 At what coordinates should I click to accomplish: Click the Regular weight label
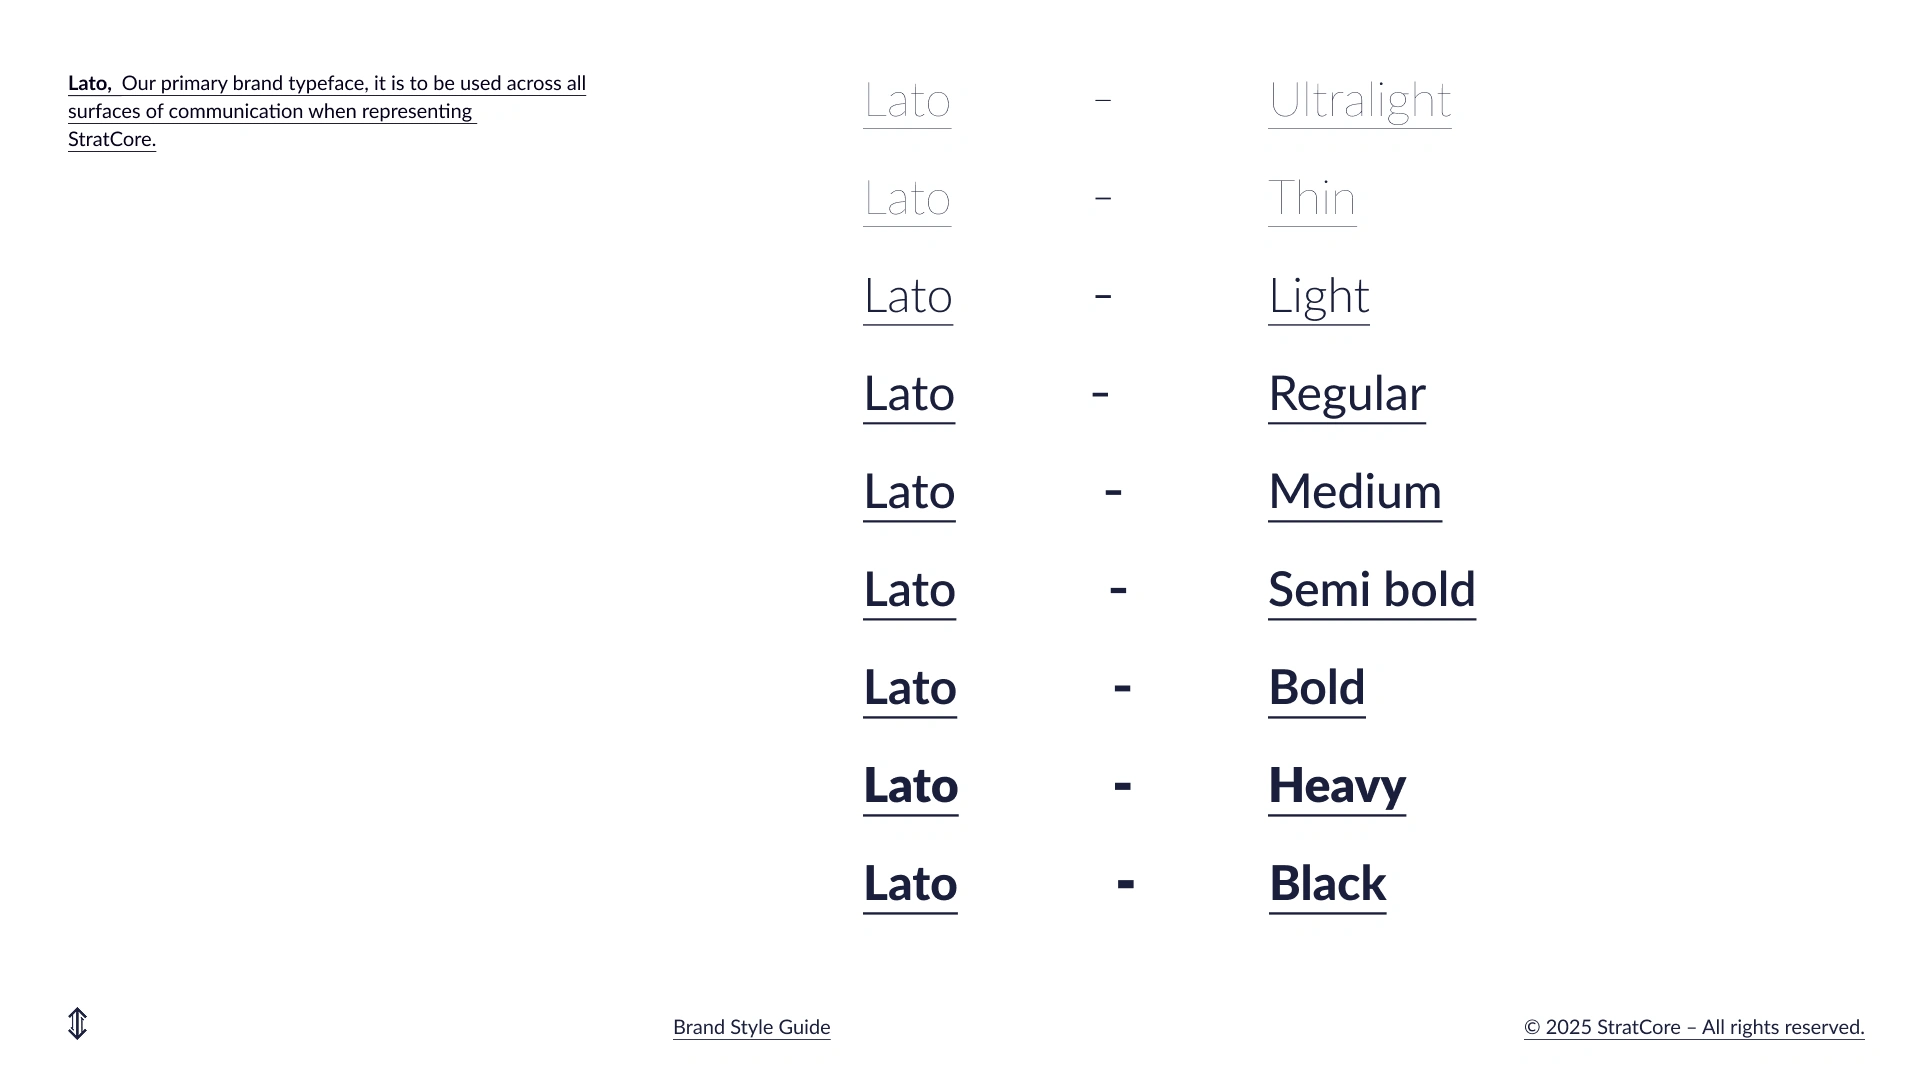1347,395
